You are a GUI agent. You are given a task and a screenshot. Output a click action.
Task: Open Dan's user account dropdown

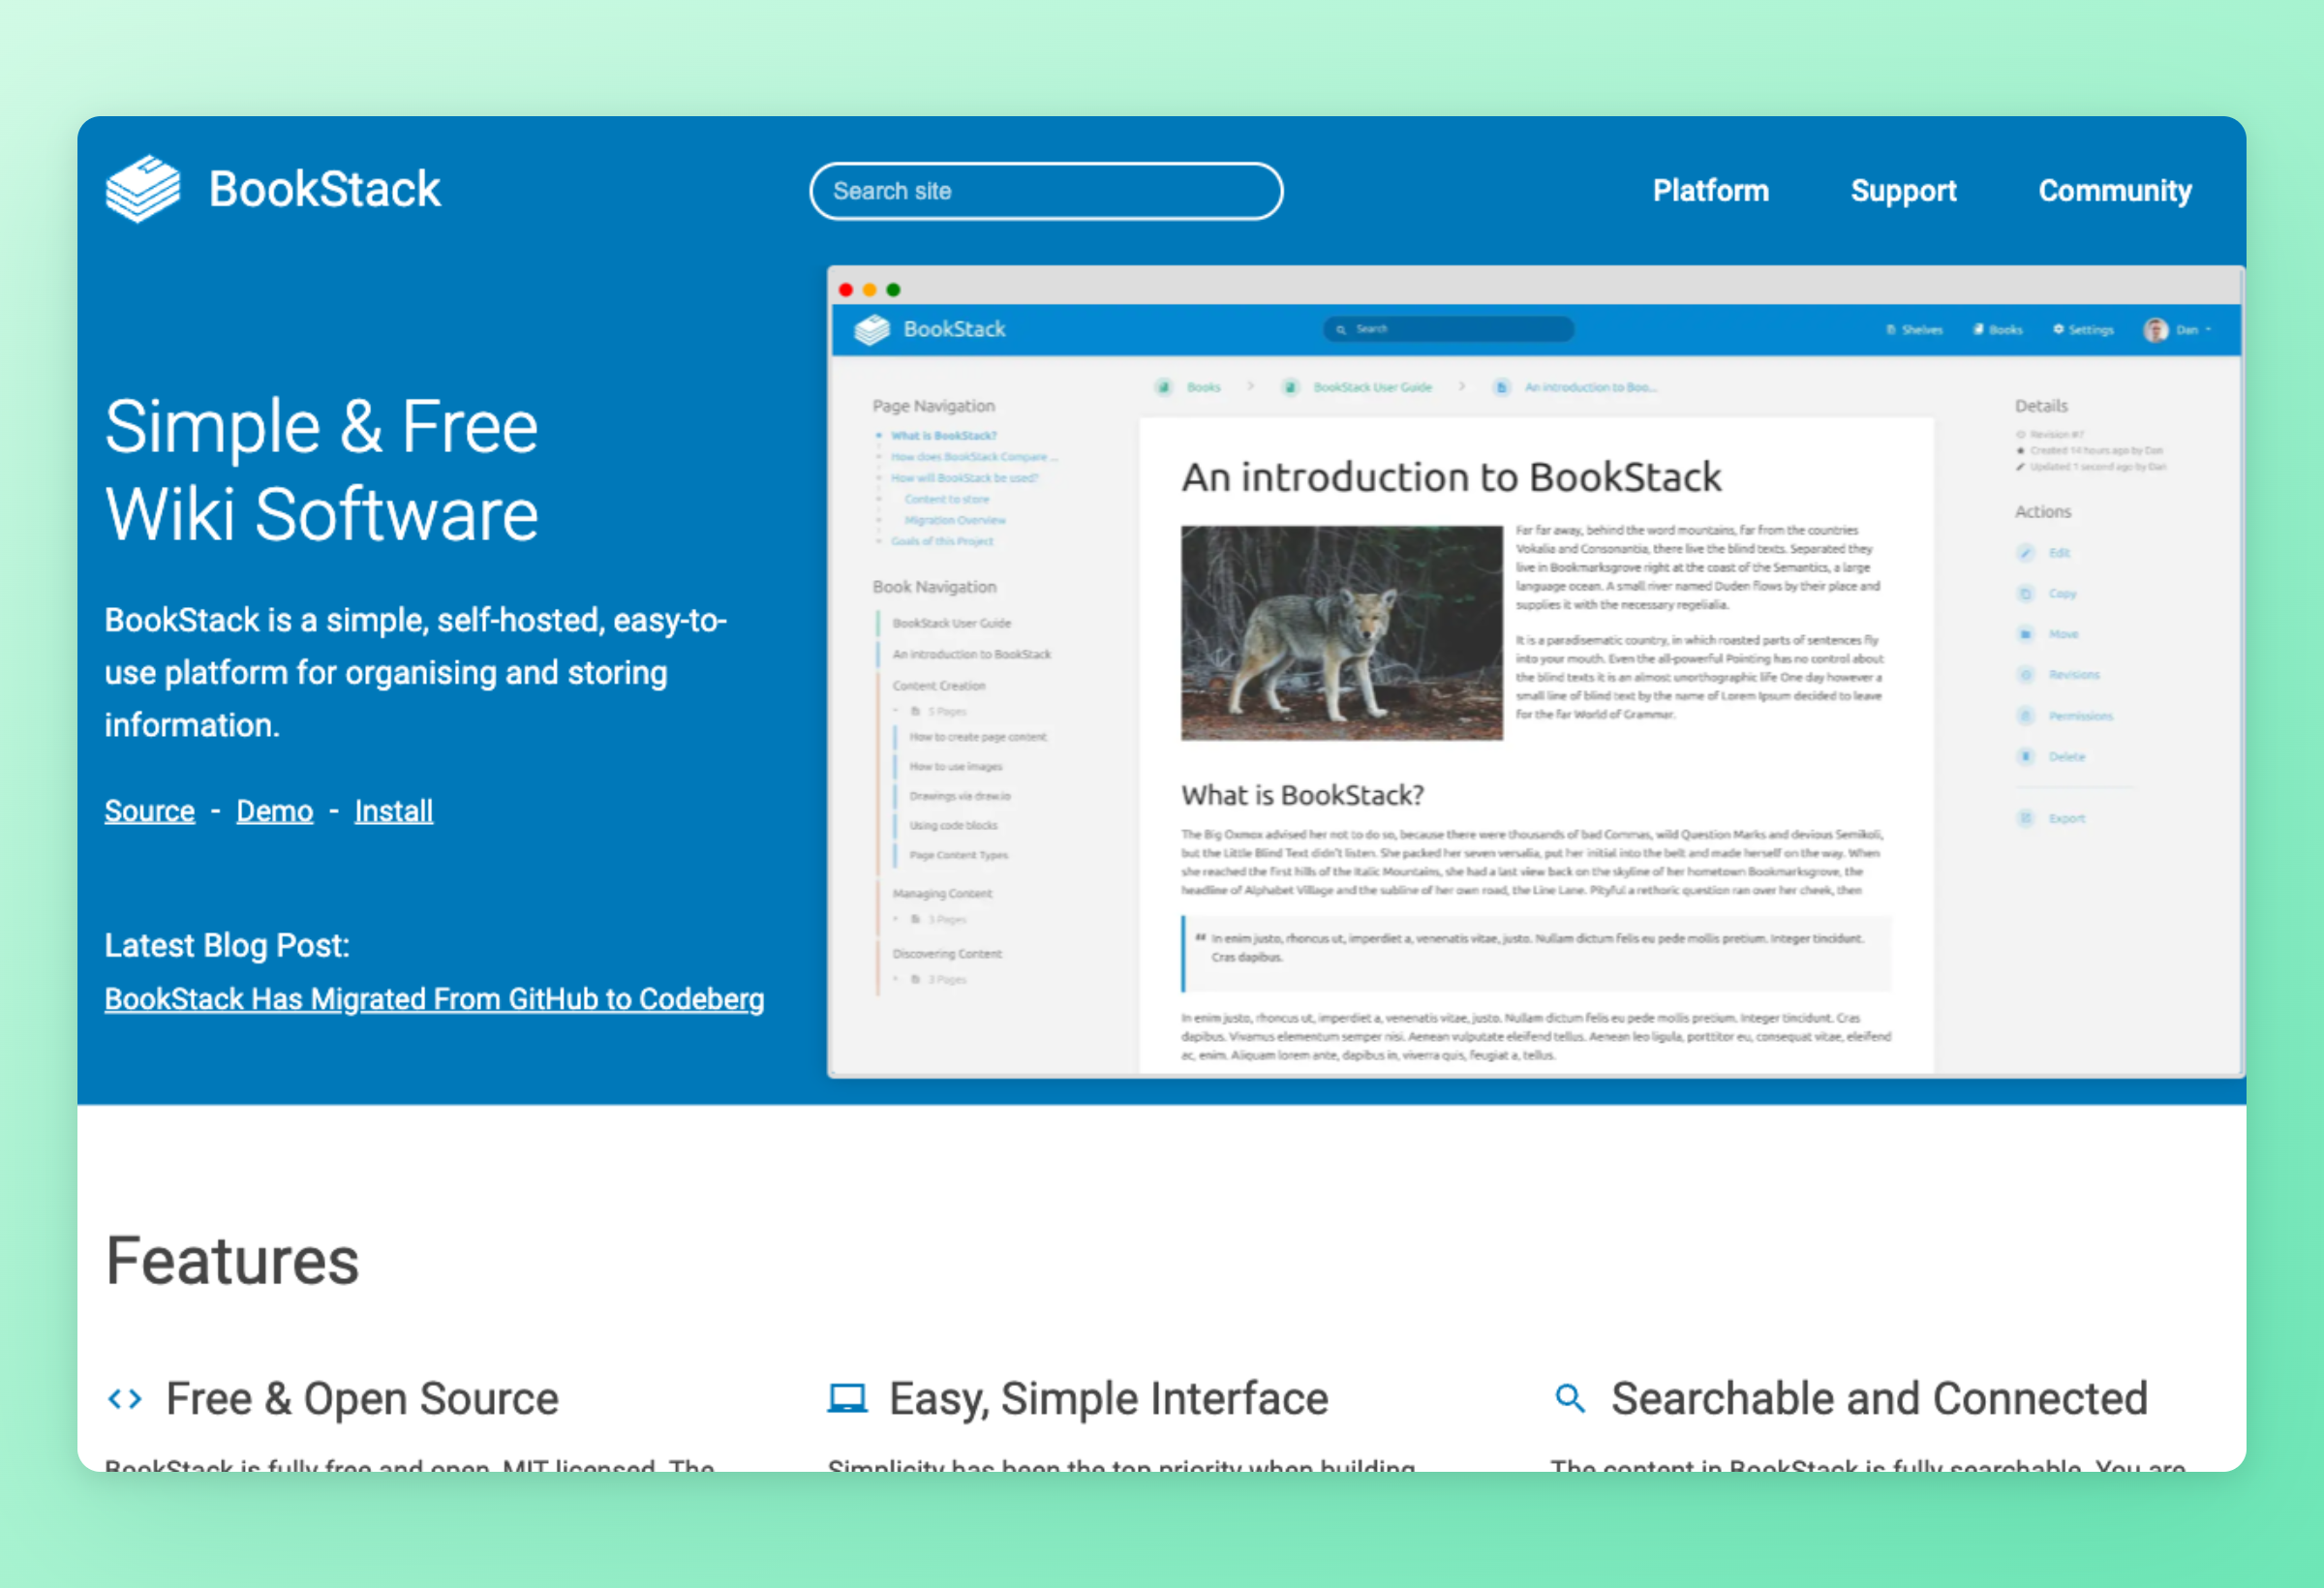(x=2180, y=329)
